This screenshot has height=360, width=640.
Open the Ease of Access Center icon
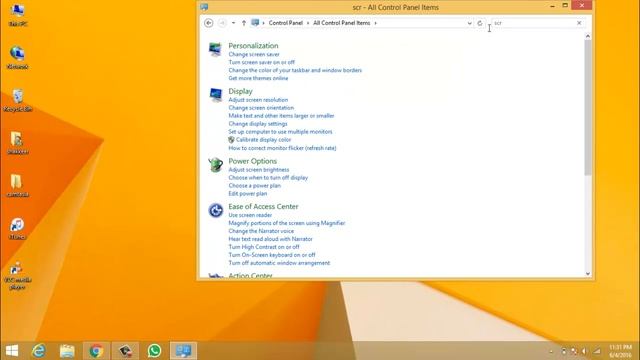[x=216, y=210]
